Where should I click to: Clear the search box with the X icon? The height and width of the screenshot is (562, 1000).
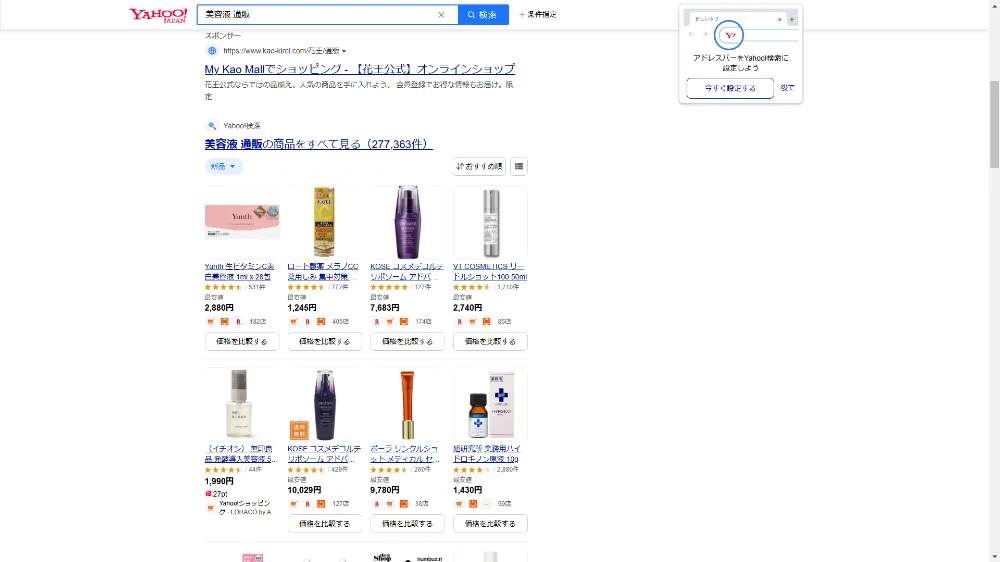coord(441,15)
